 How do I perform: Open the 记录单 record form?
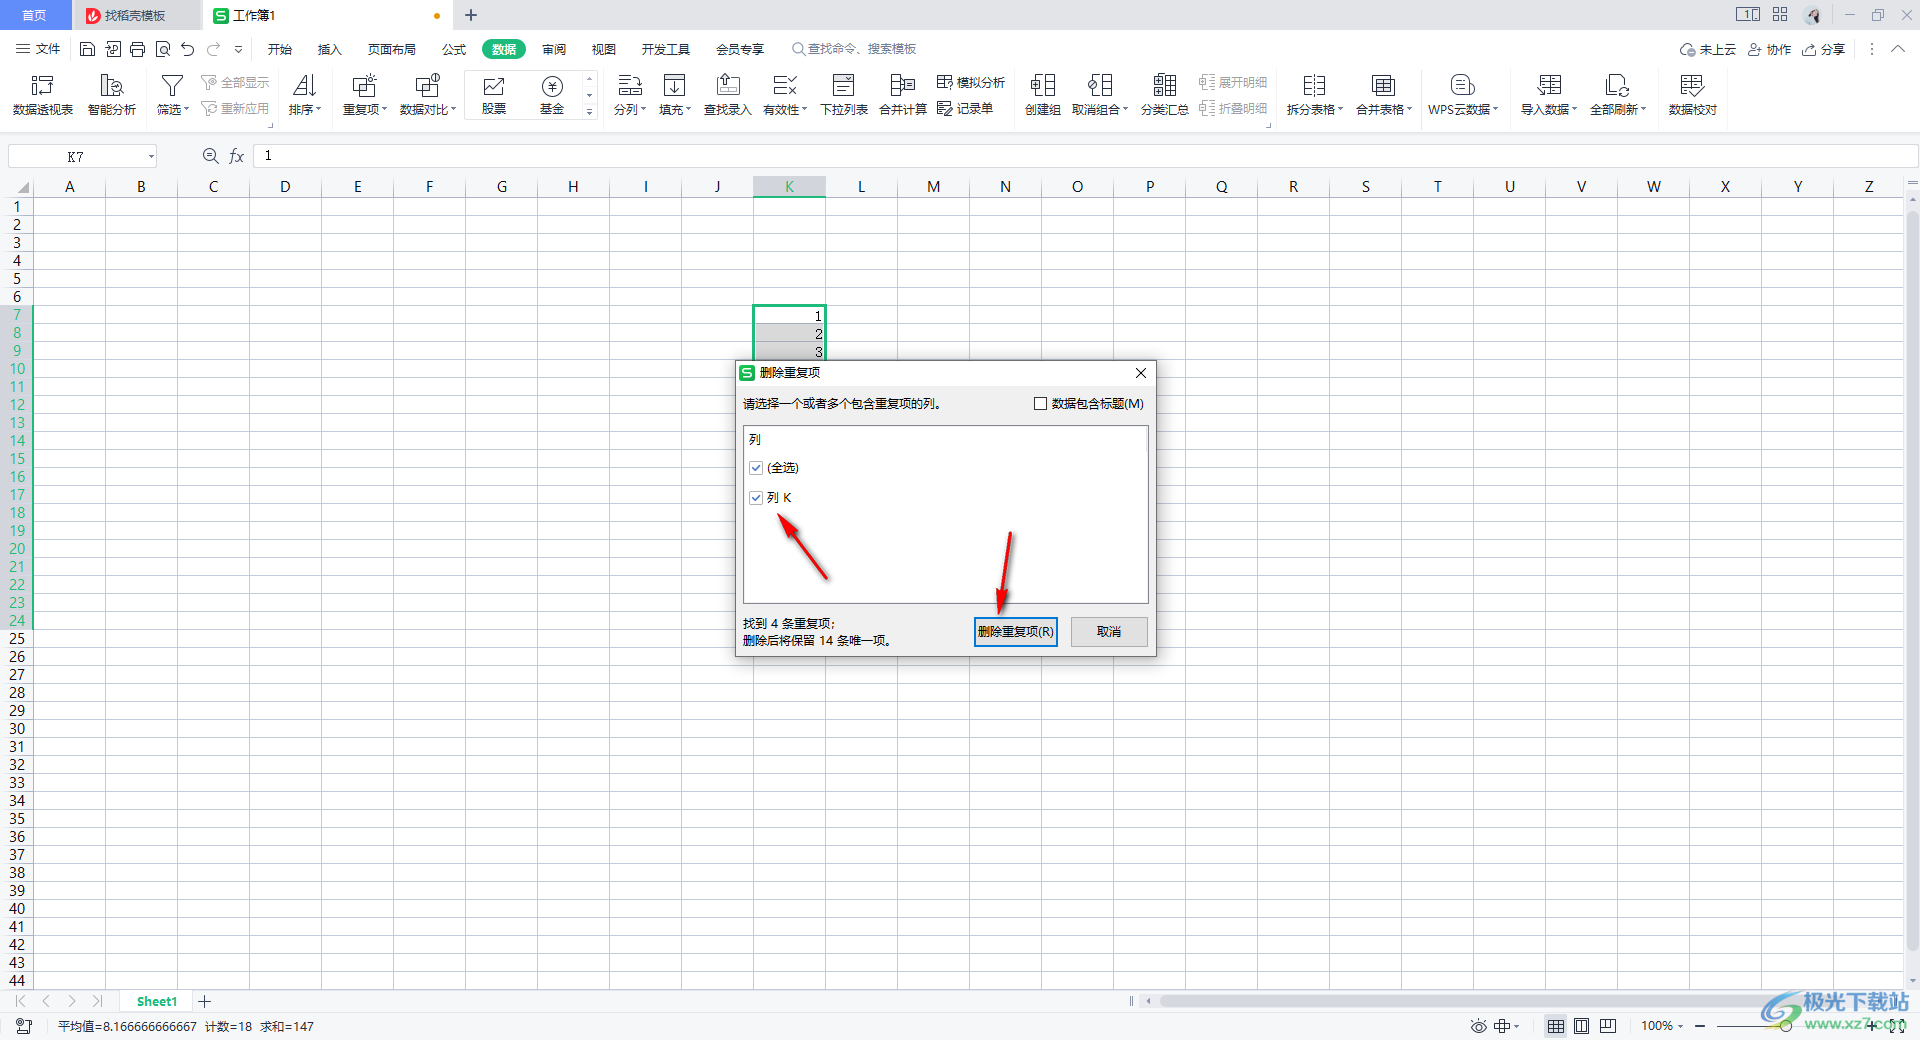pos(965,108)
